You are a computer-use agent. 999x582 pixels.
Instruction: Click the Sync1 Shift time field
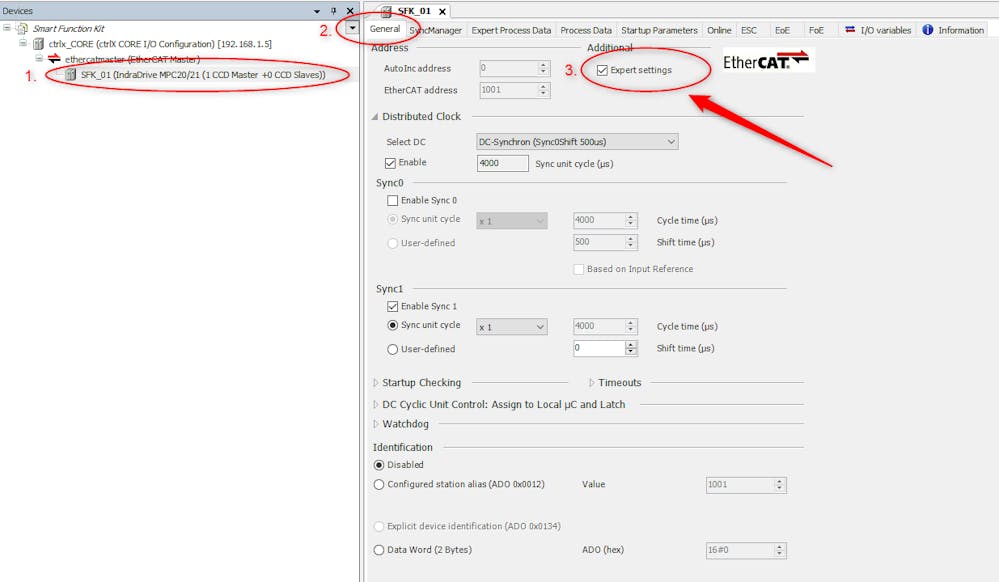tap(605, 348)
